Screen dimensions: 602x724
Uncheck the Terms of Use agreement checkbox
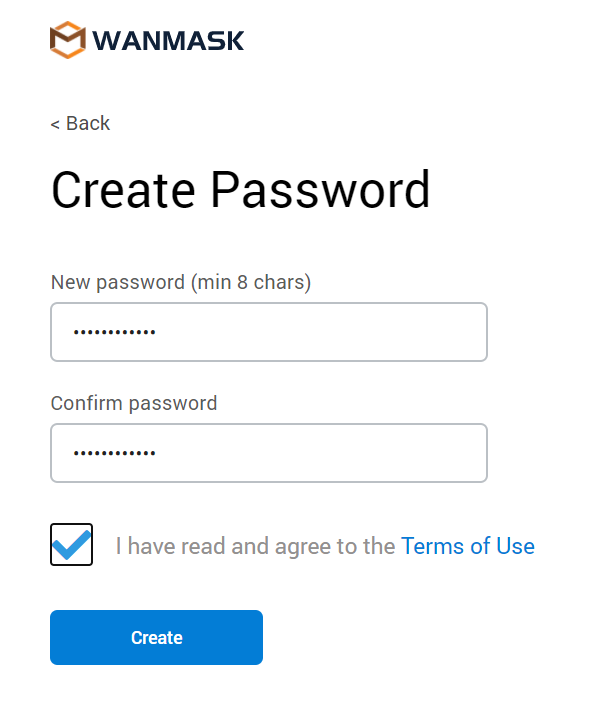(x=72, y=544)
